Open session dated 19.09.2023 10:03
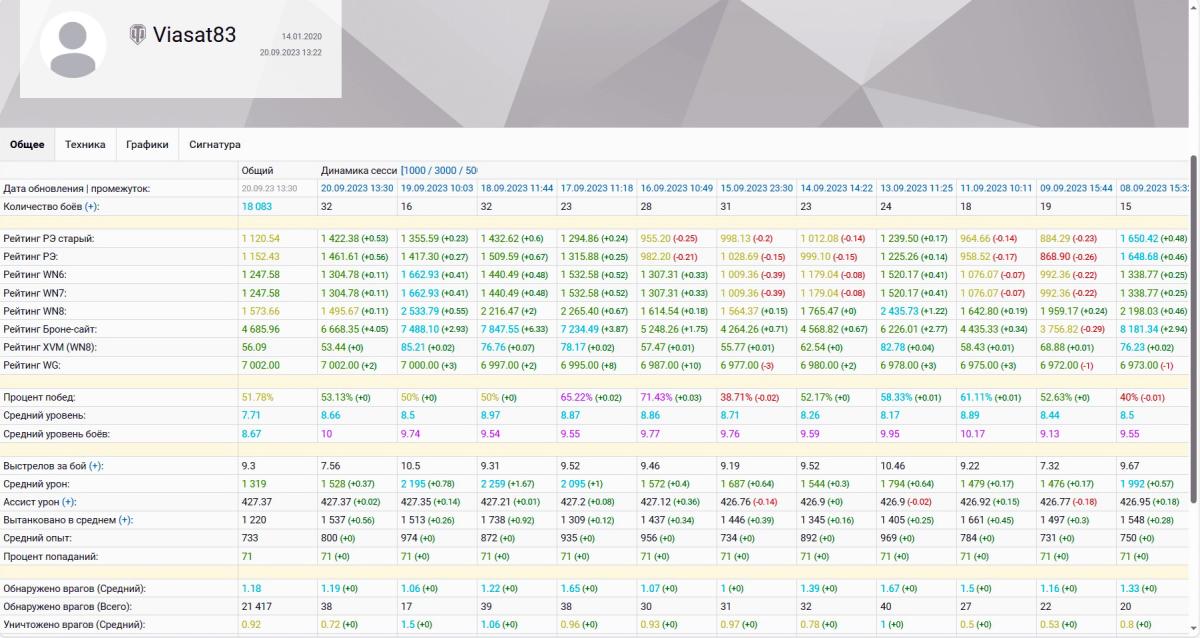The height and width of the screenshot is (638, 1200). tap(437, 188)
